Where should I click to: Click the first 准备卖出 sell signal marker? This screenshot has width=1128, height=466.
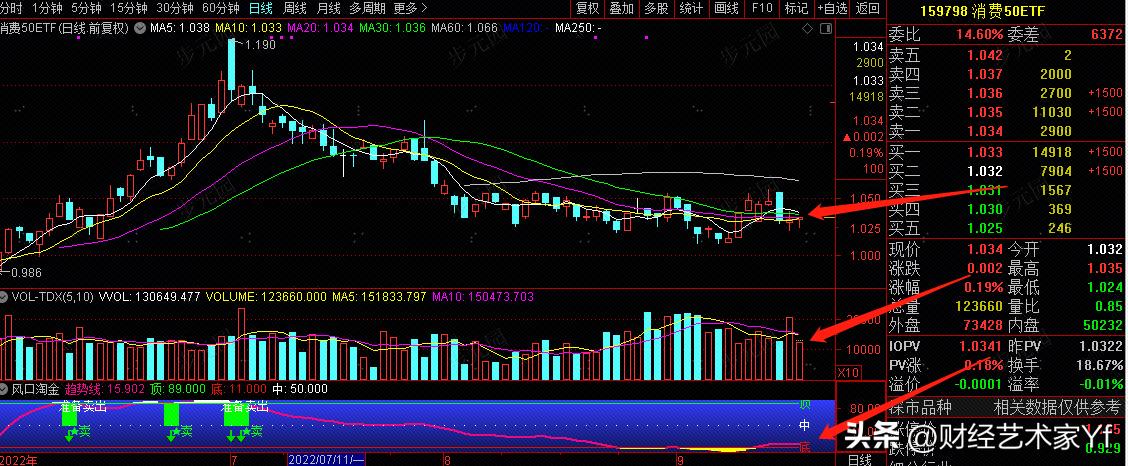click(84, 406)
